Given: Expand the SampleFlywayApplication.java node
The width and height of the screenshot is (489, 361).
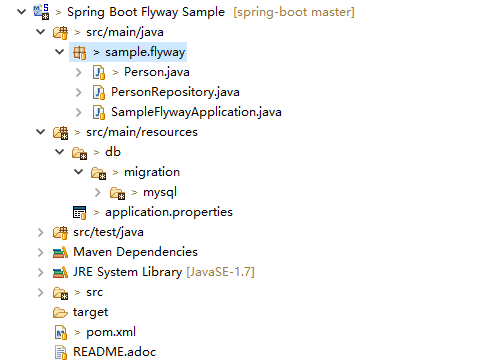Looking at the screenshot, I should tap(79, 112).
